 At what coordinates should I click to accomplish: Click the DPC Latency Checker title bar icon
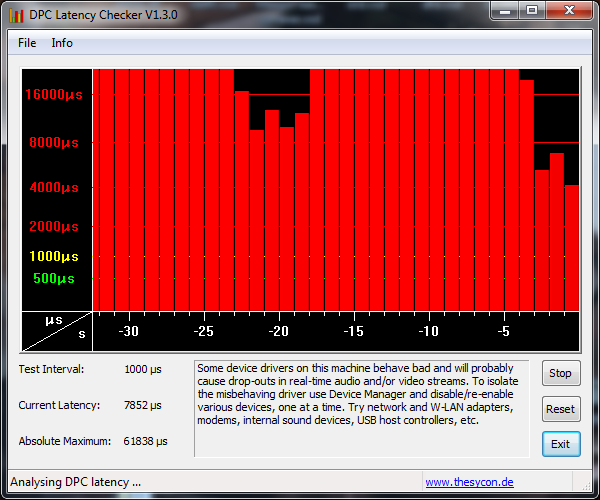(16, 15)
